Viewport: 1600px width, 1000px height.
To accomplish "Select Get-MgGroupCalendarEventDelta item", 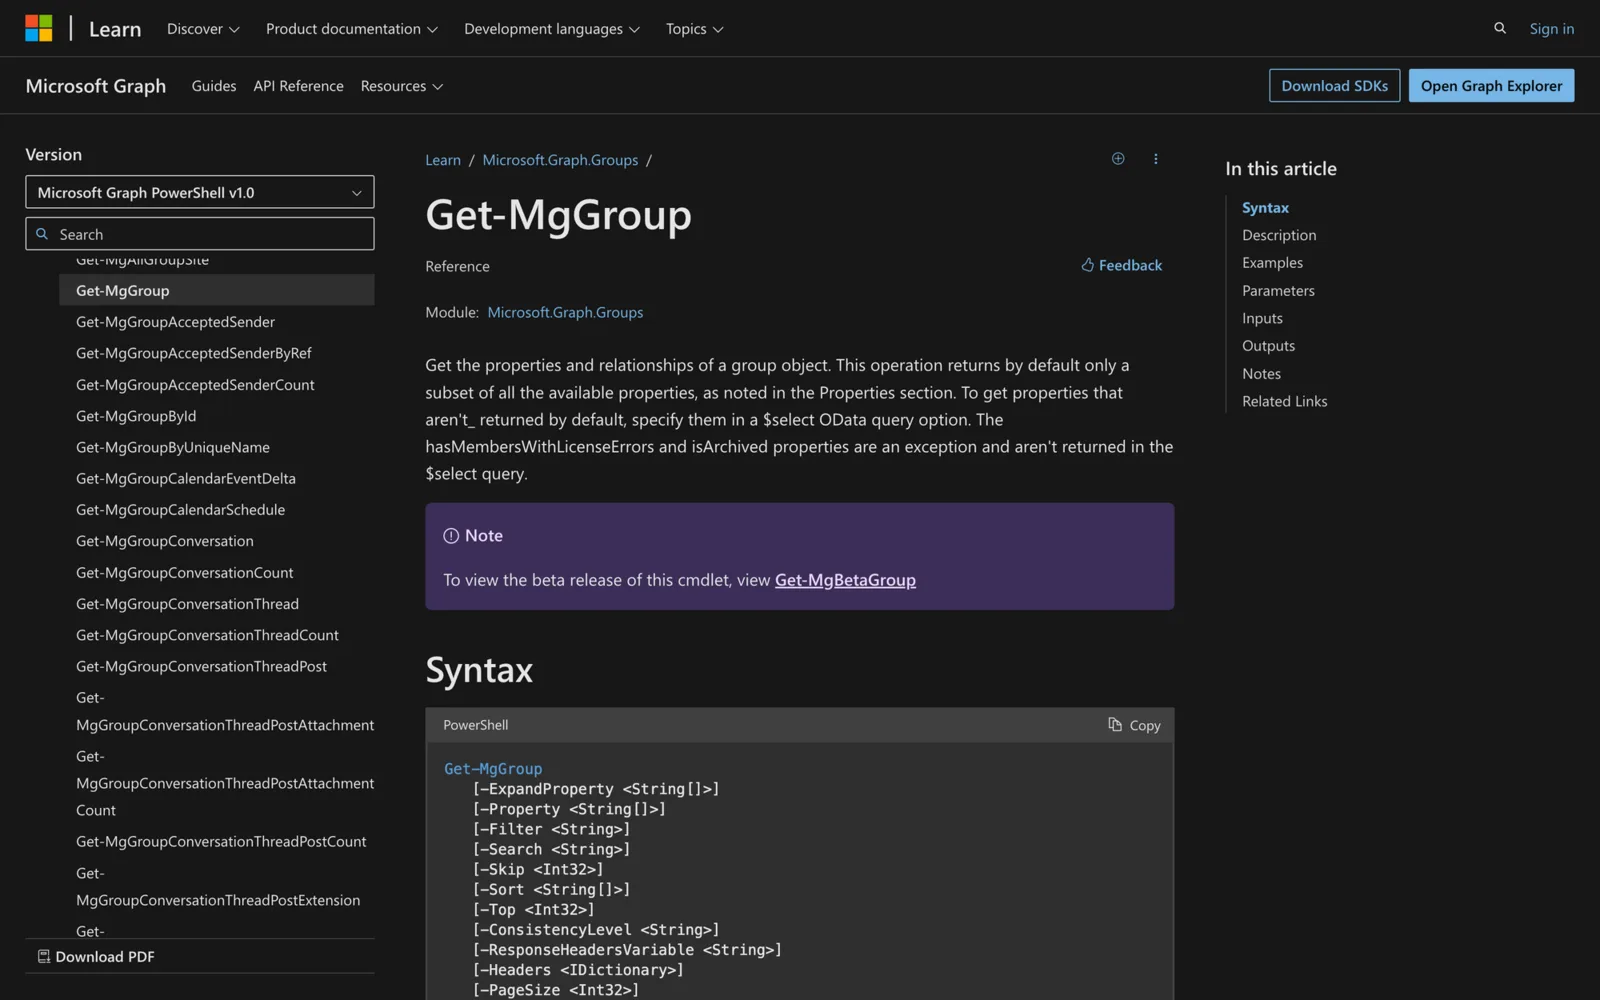I will (186, 479).
